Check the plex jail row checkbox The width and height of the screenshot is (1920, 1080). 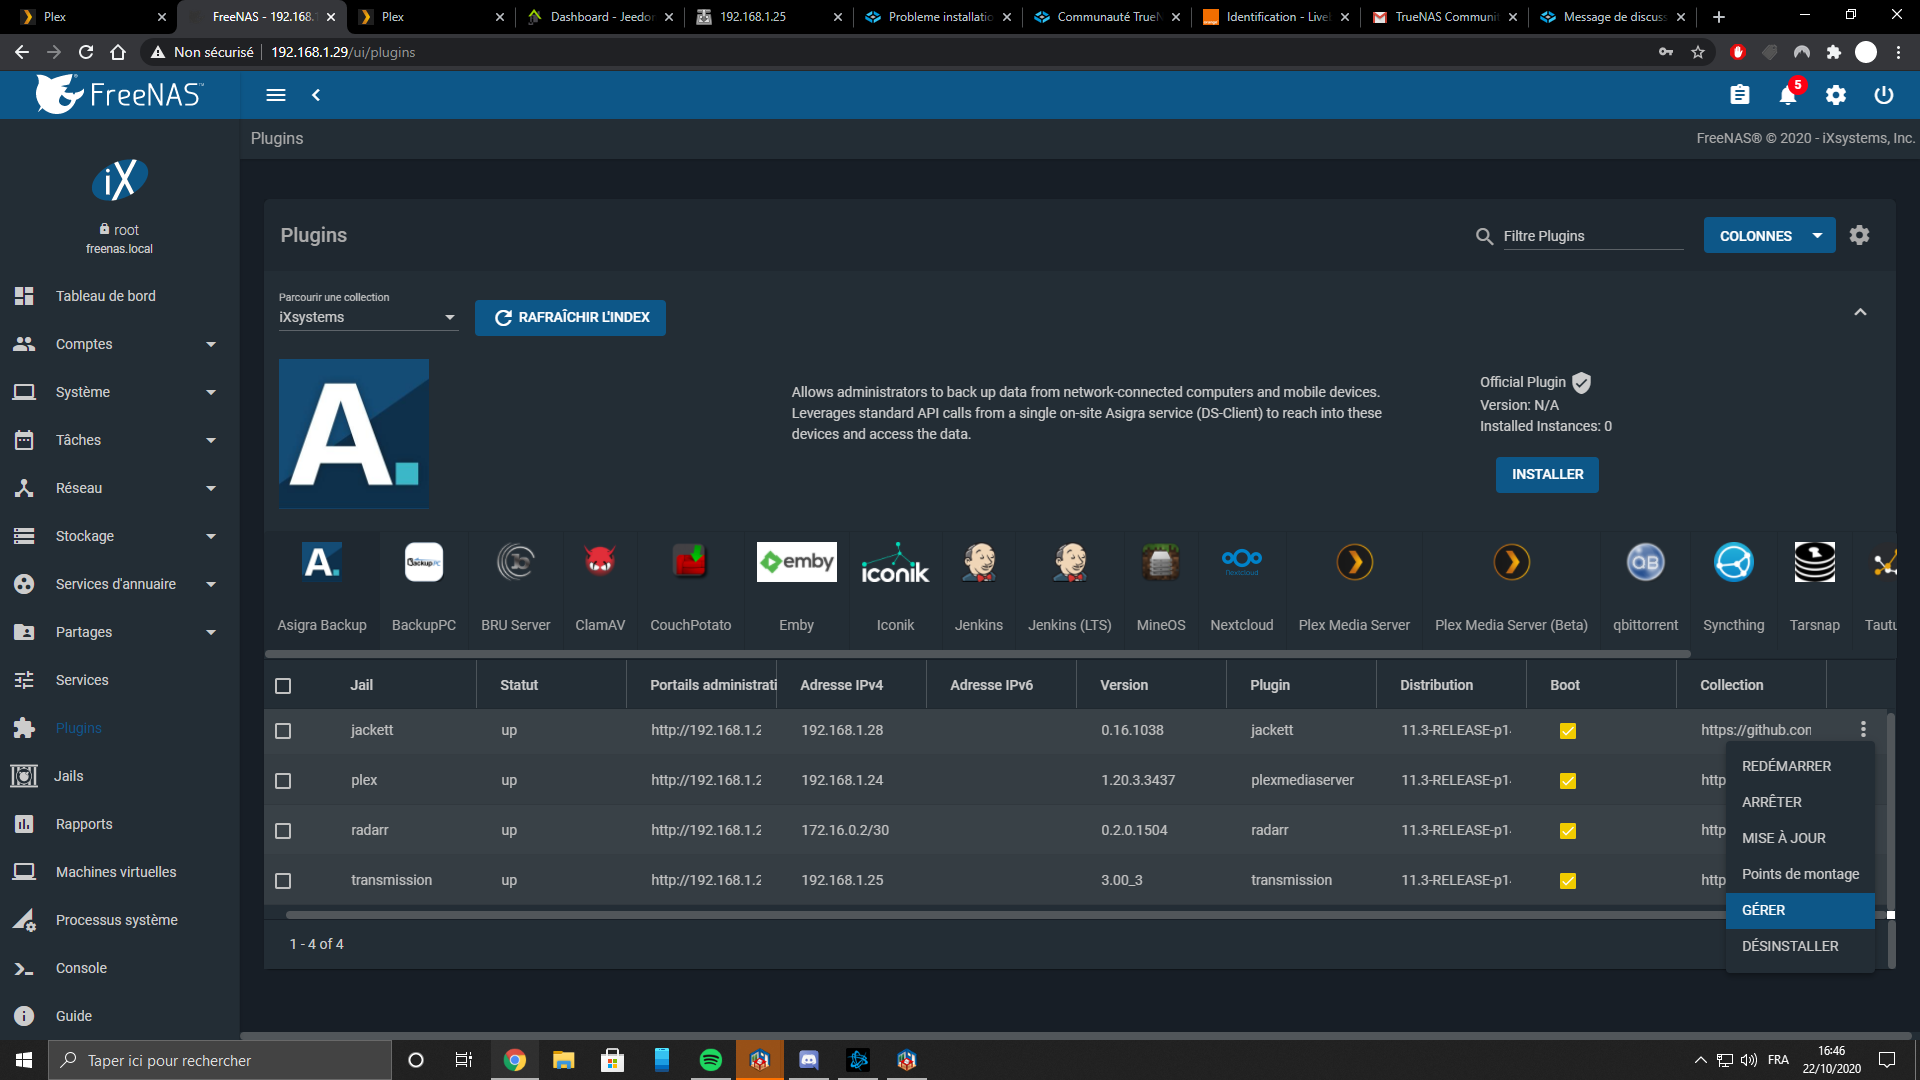pyautogui.click(x=283, y=781)
